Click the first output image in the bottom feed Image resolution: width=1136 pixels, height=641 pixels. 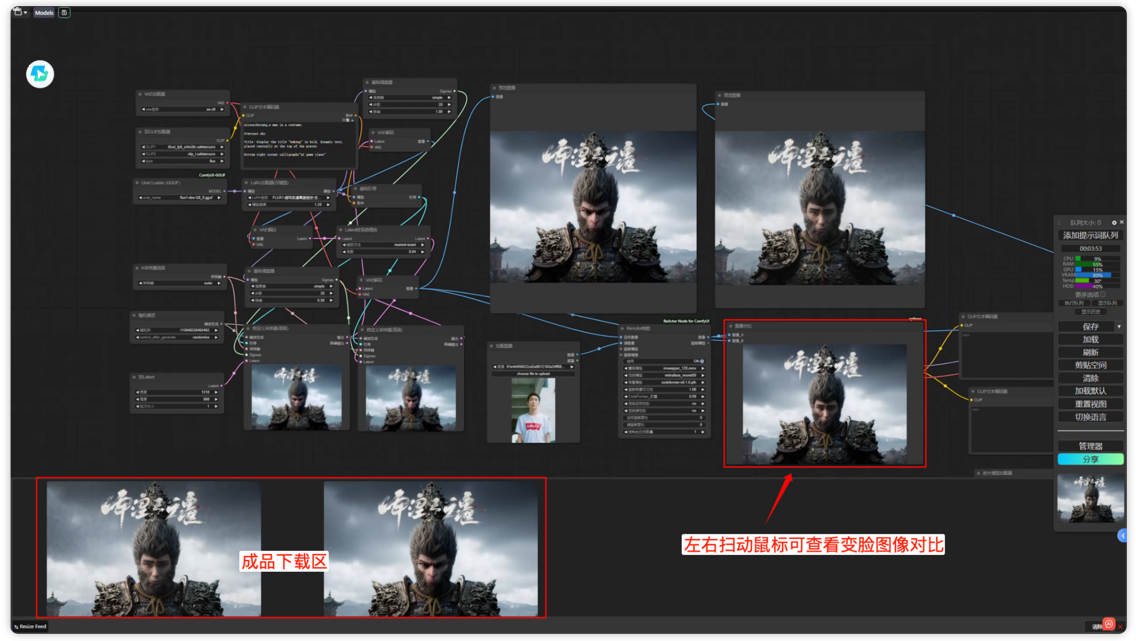click(x=154, y=548)
